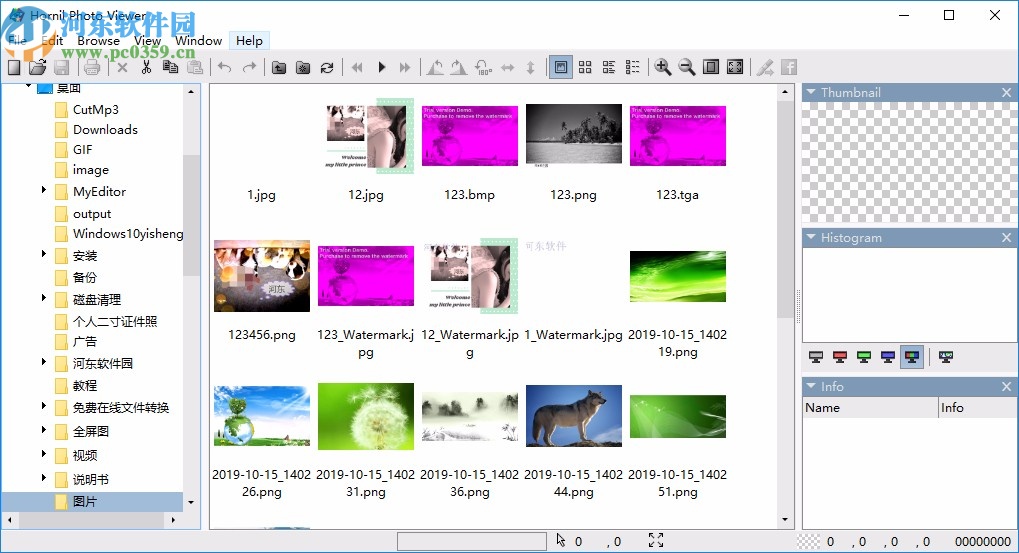The image size is (1019, 553).
Task: Rotate image right icon
Action: pyautogui.click(x=459, y=67)
